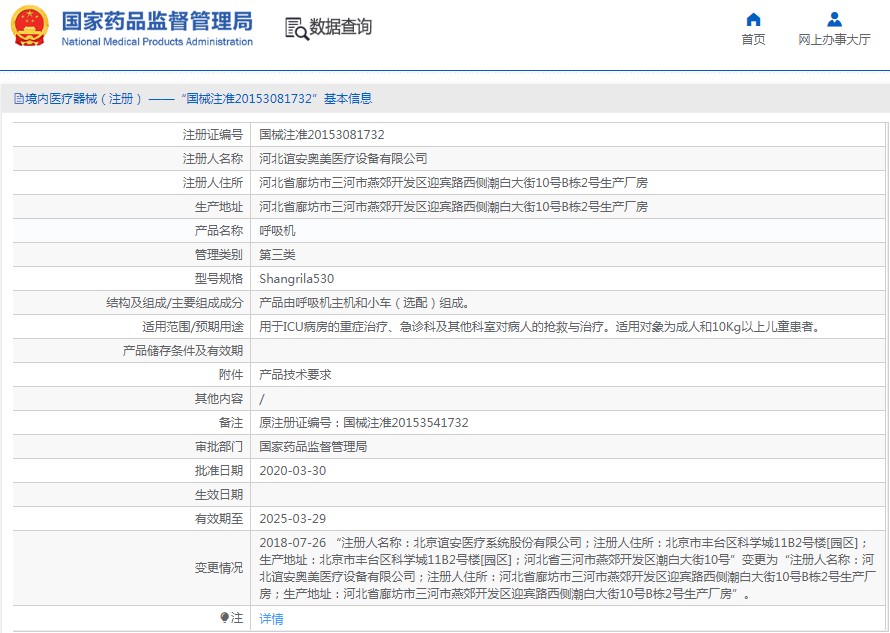Open the 数据查询 search icon

(x=297, y=28)
